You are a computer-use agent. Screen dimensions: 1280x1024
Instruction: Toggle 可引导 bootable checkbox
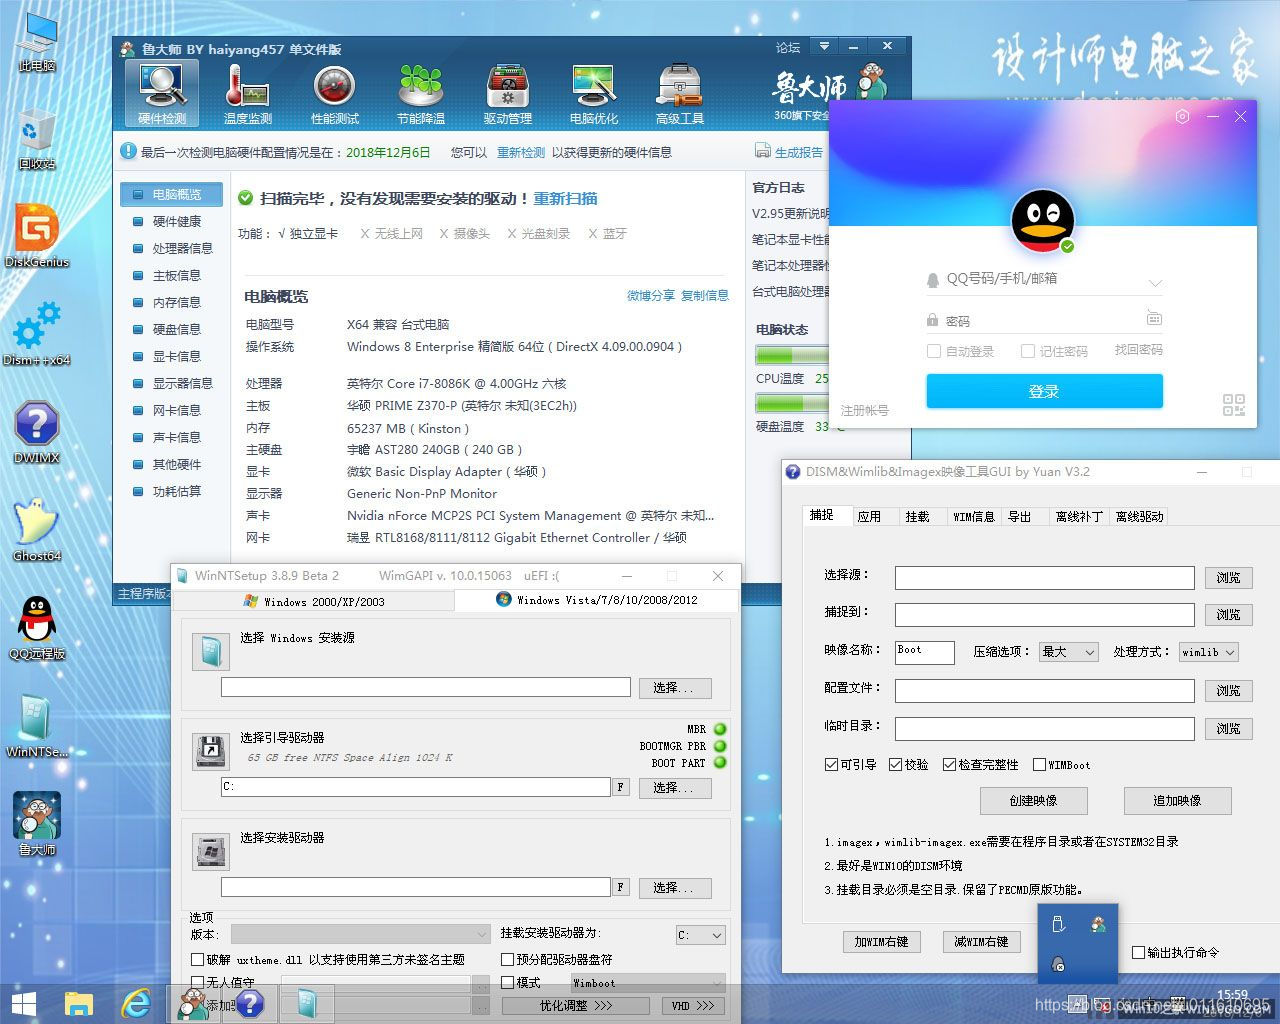831,764
